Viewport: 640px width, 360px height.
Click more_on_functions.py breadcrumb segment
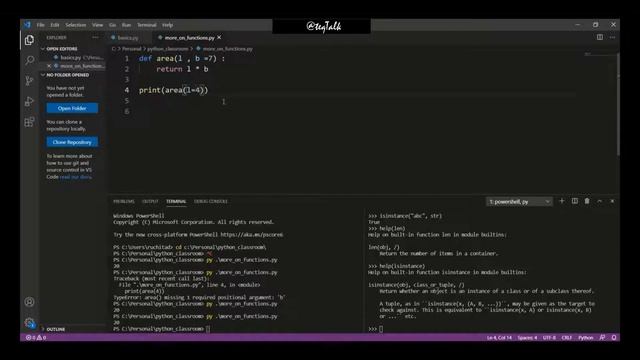227,49
